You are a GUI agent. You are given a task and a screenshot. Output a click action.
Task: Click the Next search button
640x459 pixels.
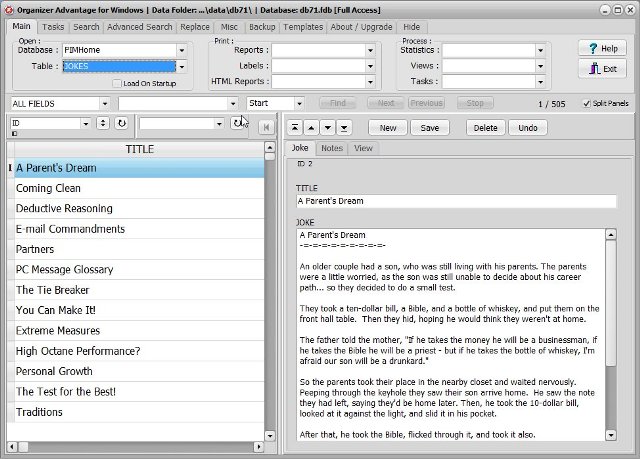386,103
